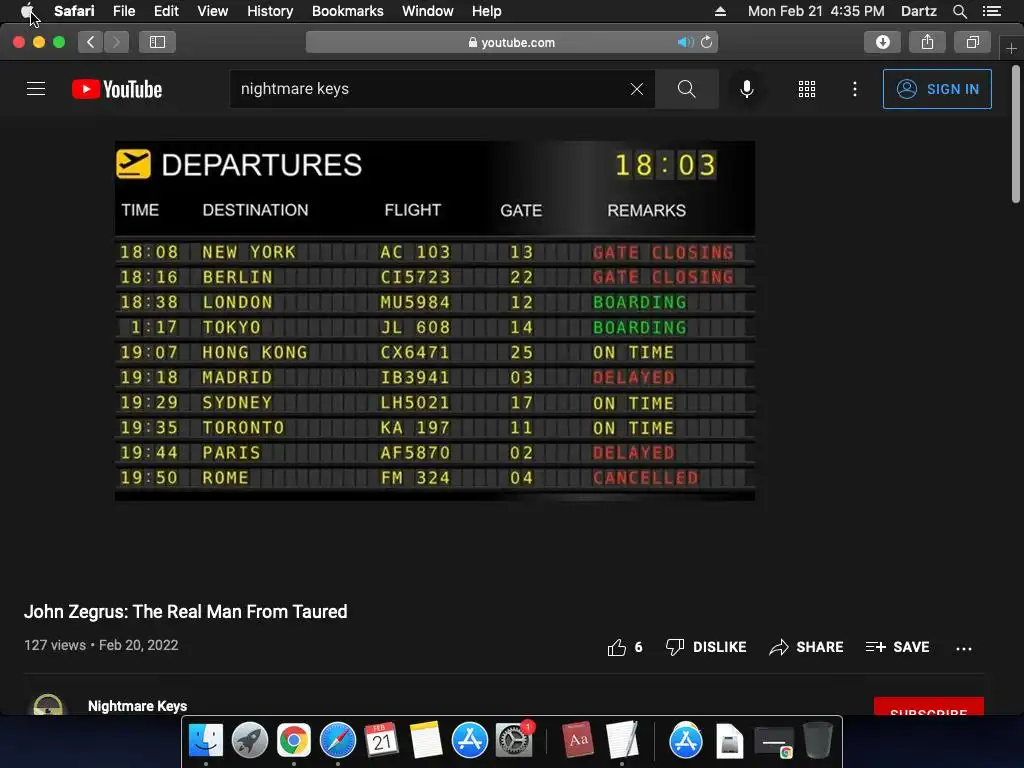This screenshot has height=768, width=1024.
Task: Open Notification Center
Action: [991, 11]
